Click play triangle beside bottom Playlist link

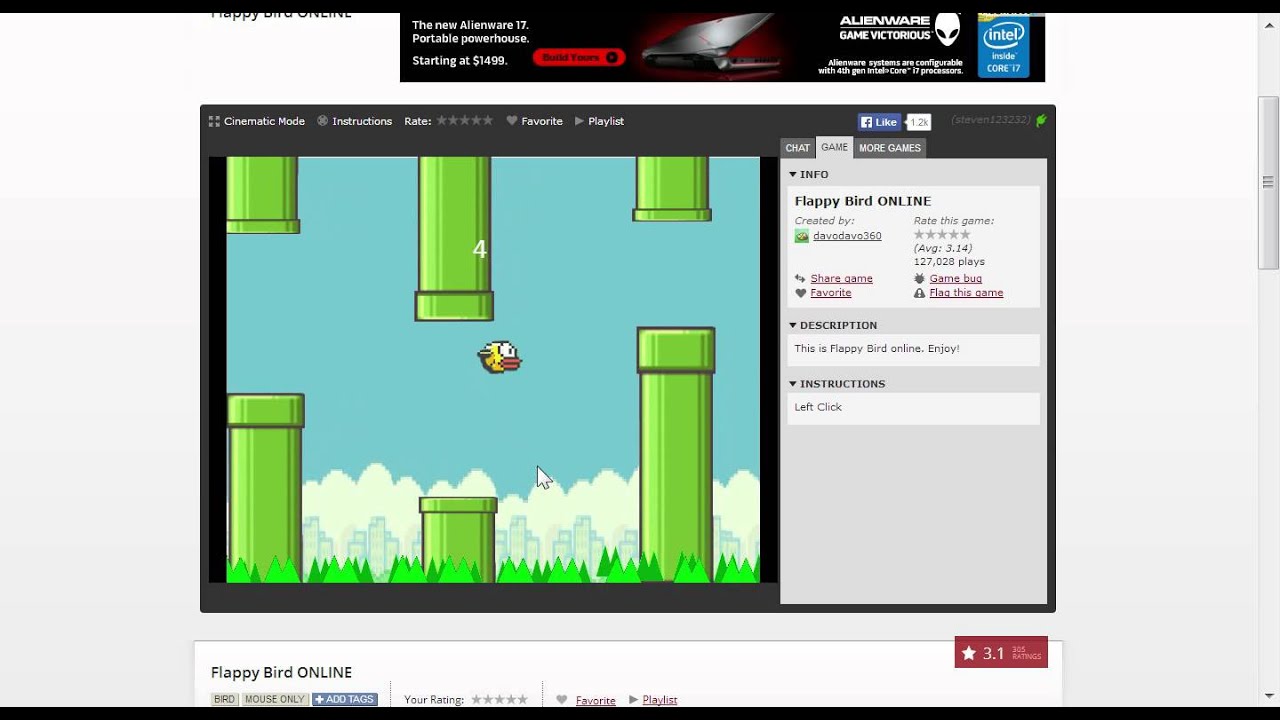633,699
